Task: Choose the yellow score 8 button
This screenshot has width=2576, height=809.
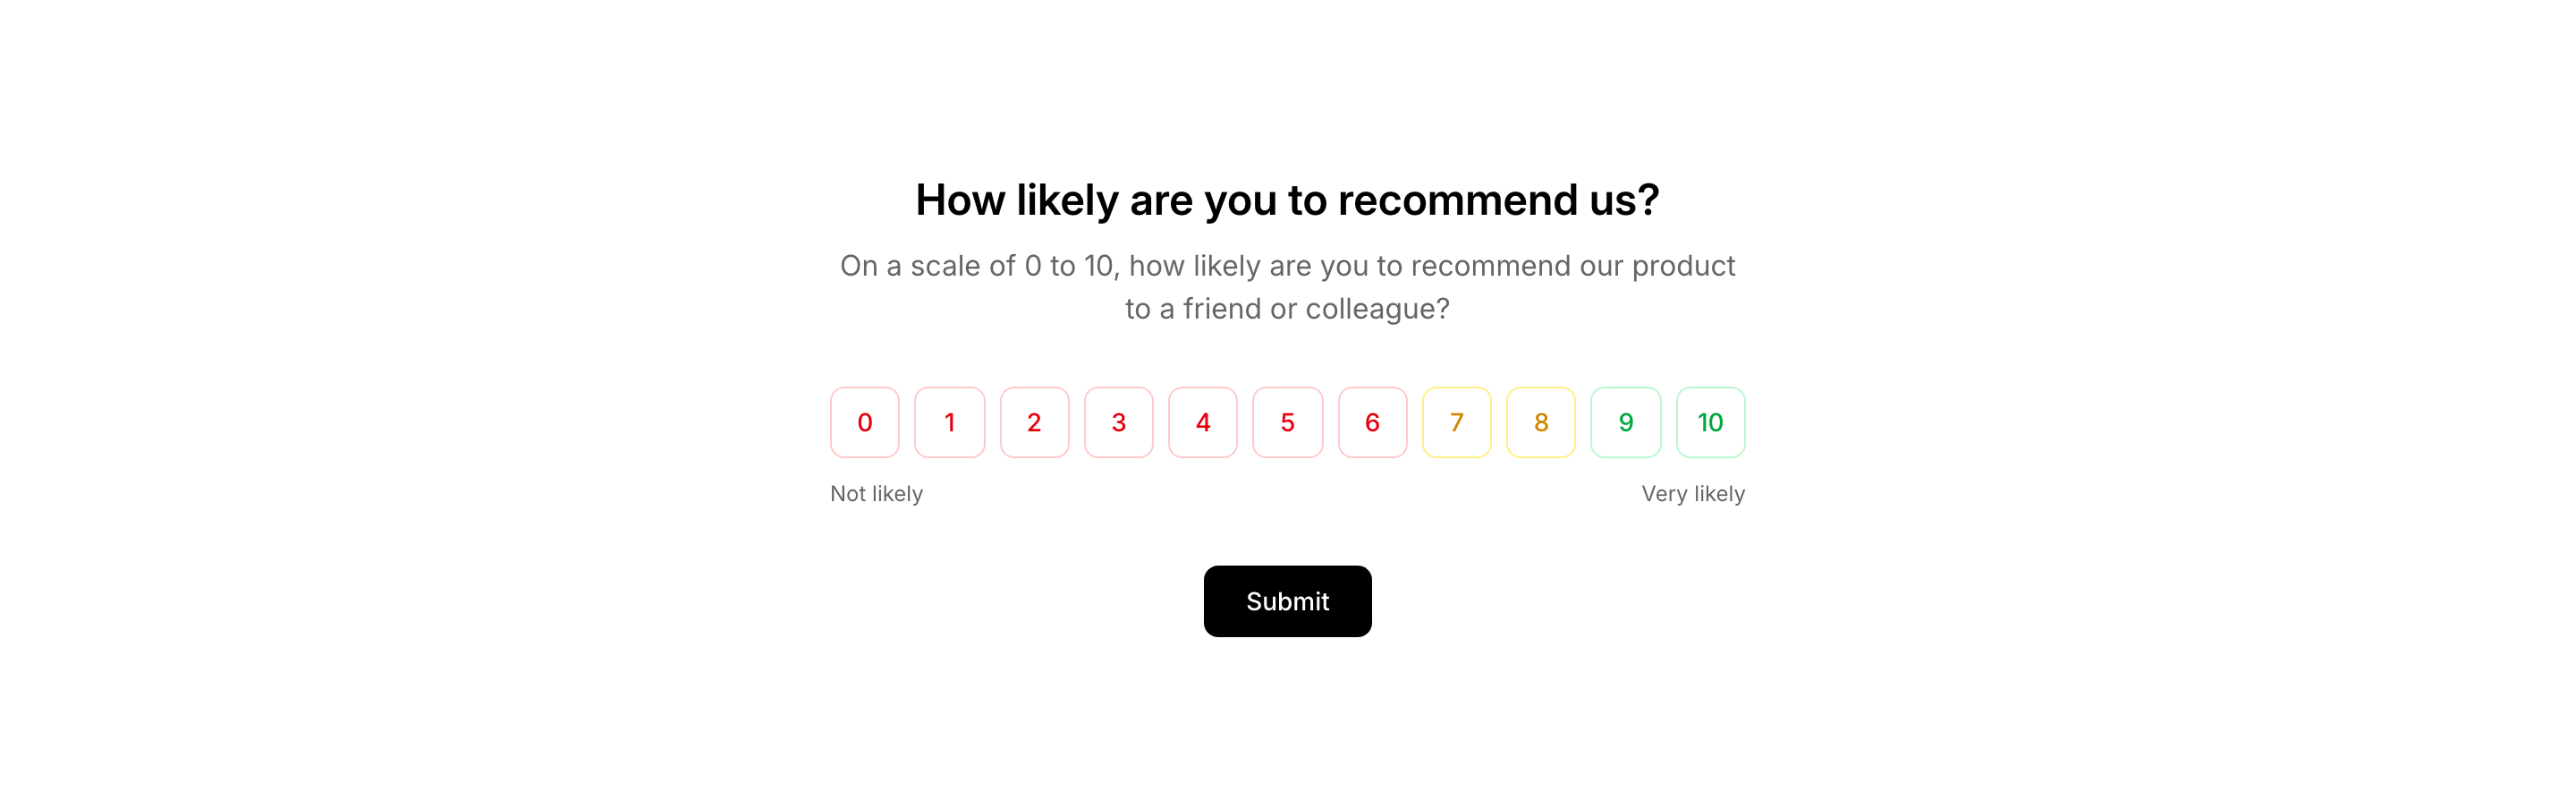Action: 1540,422
